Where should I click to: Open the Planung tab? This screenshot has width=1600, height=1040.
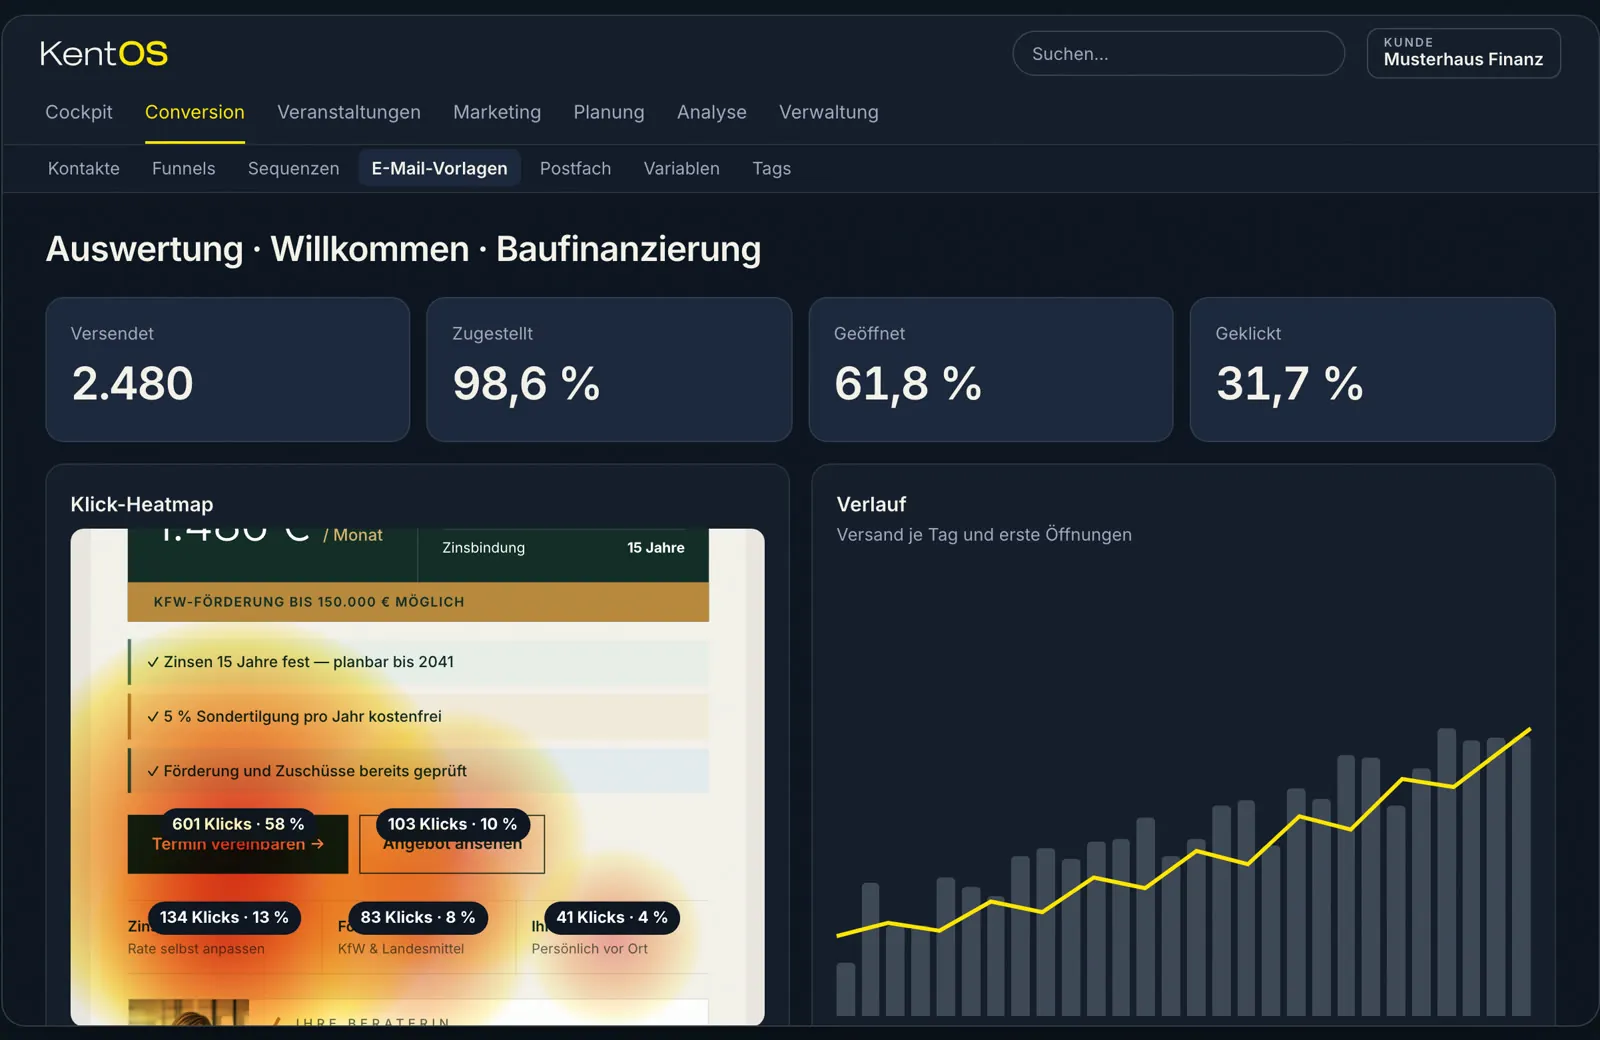pos(609,112)
